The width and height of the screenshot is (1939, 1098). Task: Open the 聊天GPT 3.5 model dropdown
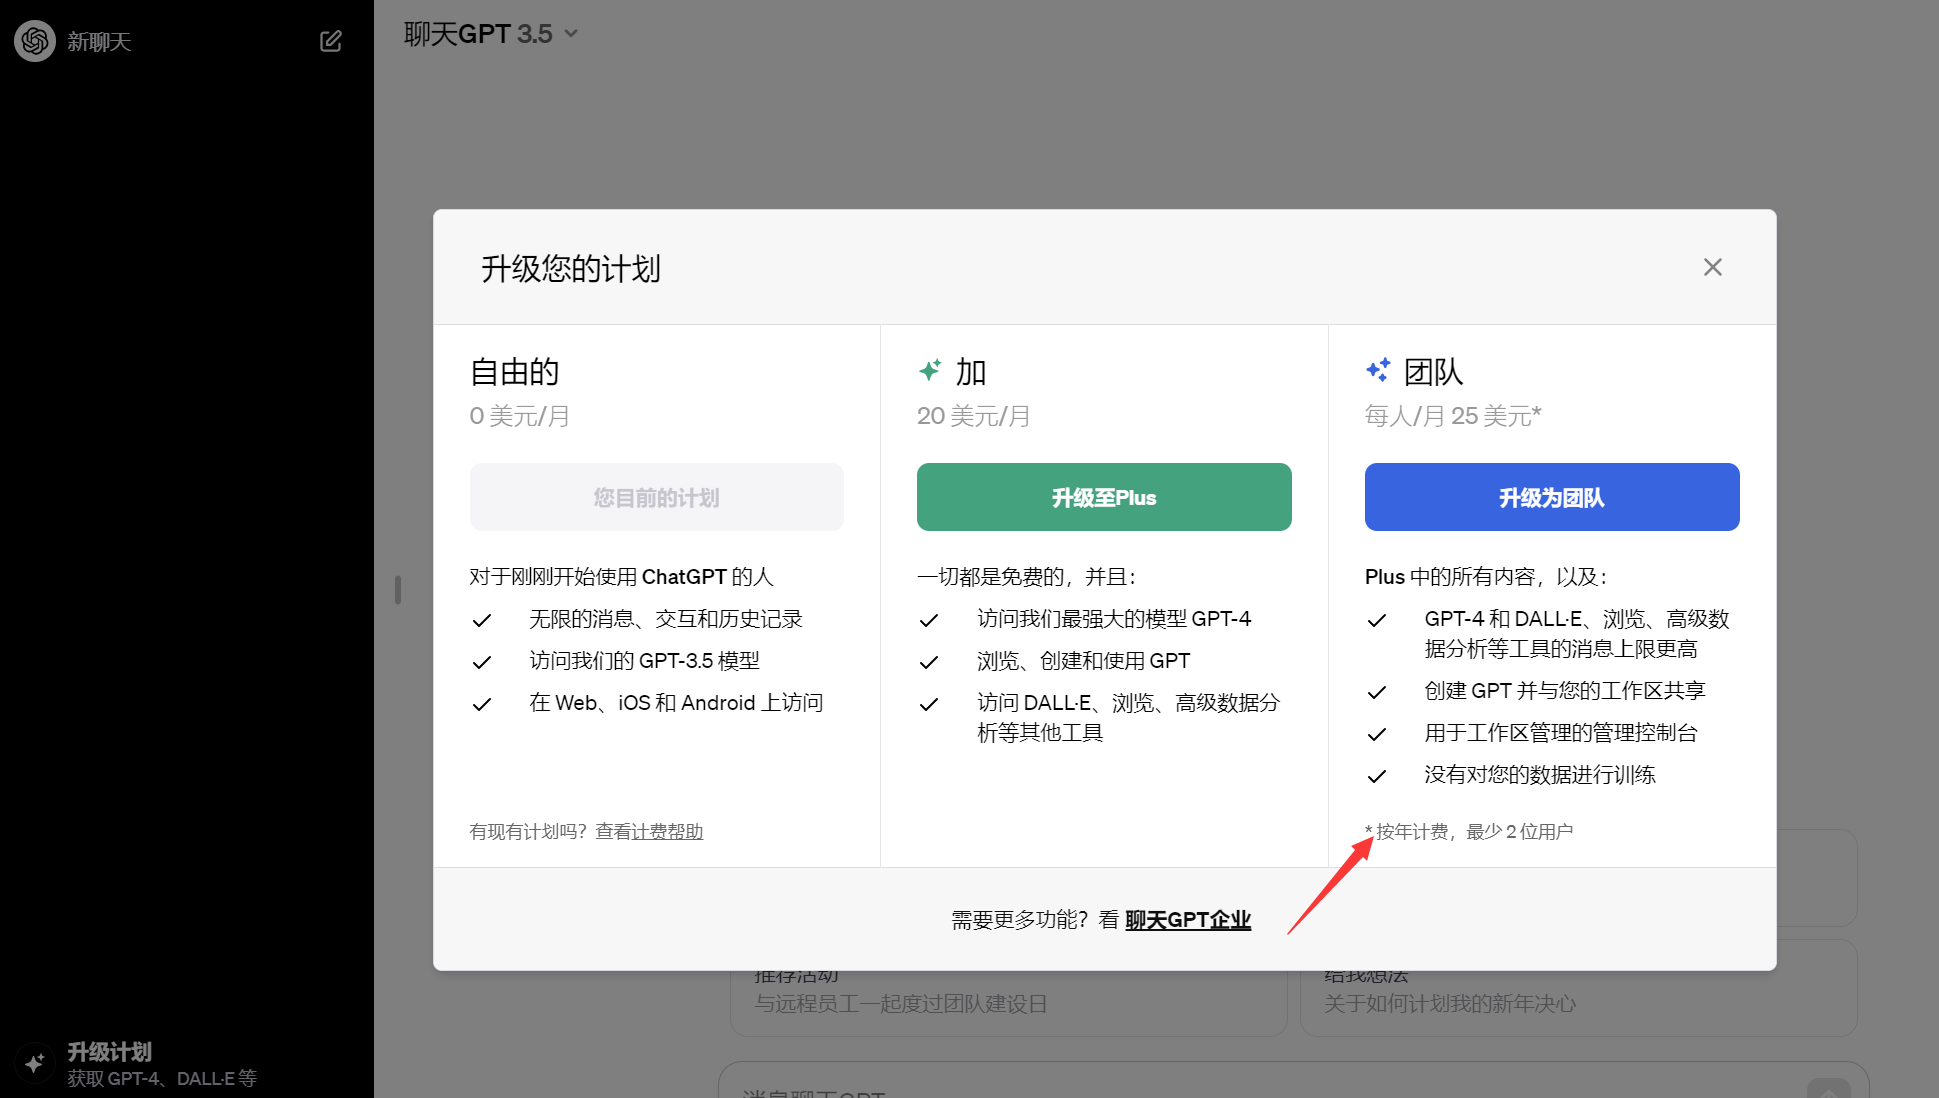point(491,34)
